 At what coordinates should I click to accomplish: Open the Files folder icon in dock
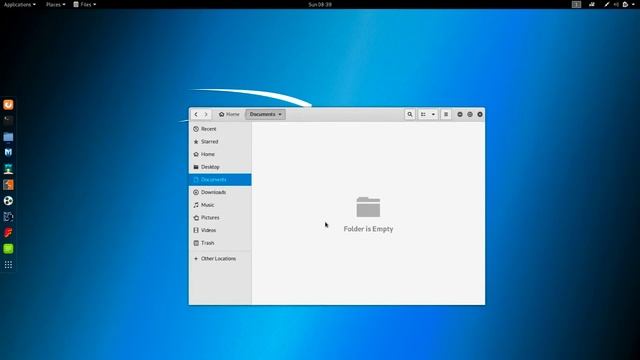coord(8,137)
